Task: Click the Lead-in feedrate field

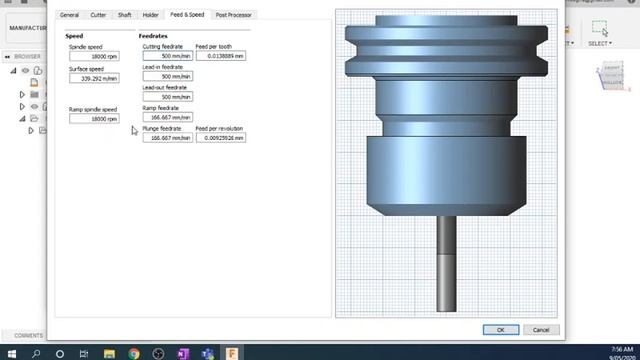Action: tap(168, 76)
